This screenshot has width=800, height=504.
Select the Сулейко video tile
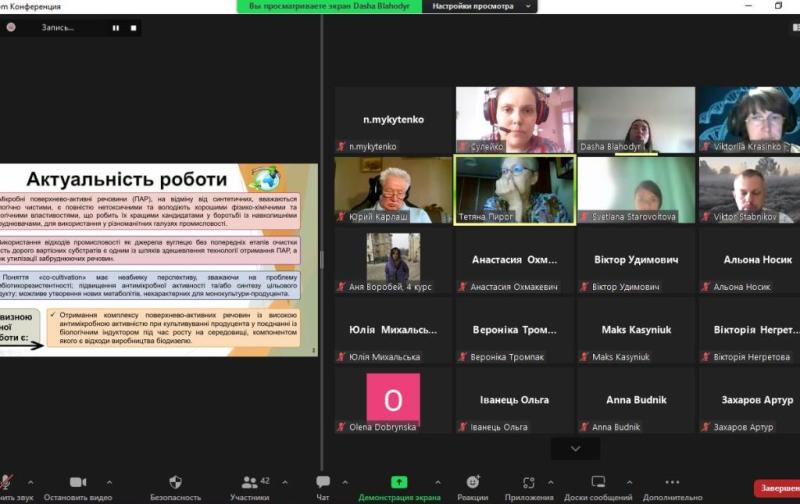[x=515, y=120]
